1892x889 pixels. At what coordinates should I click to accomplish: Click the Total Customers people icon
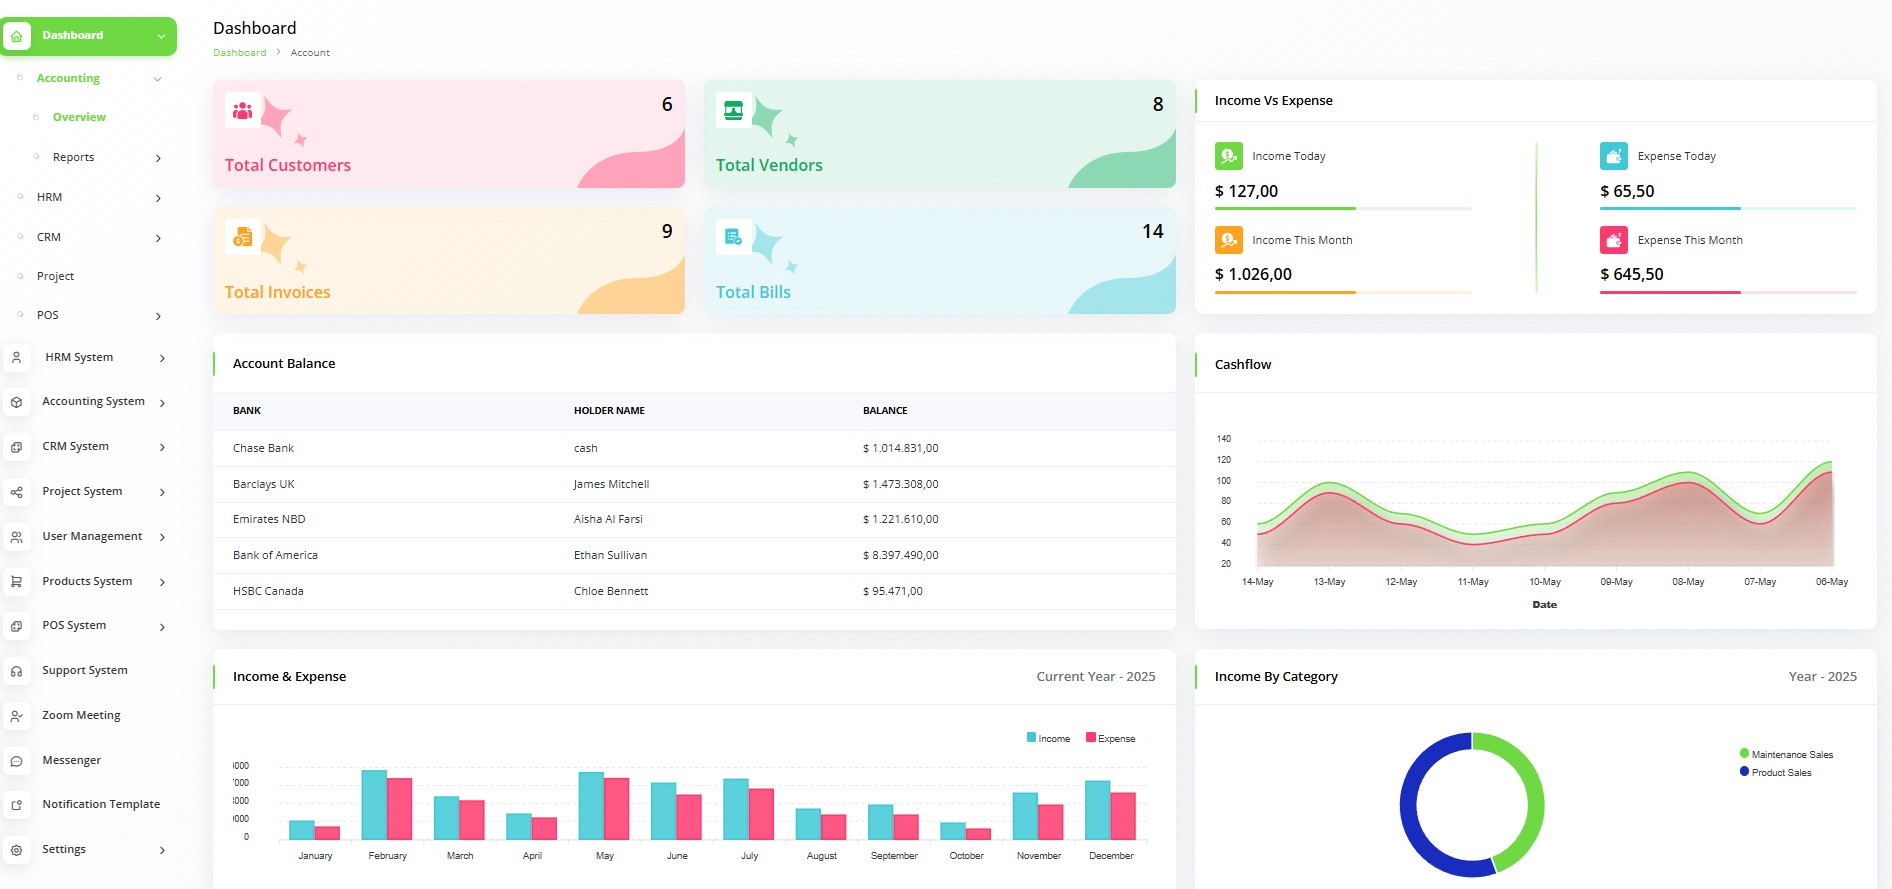[242, 111]
